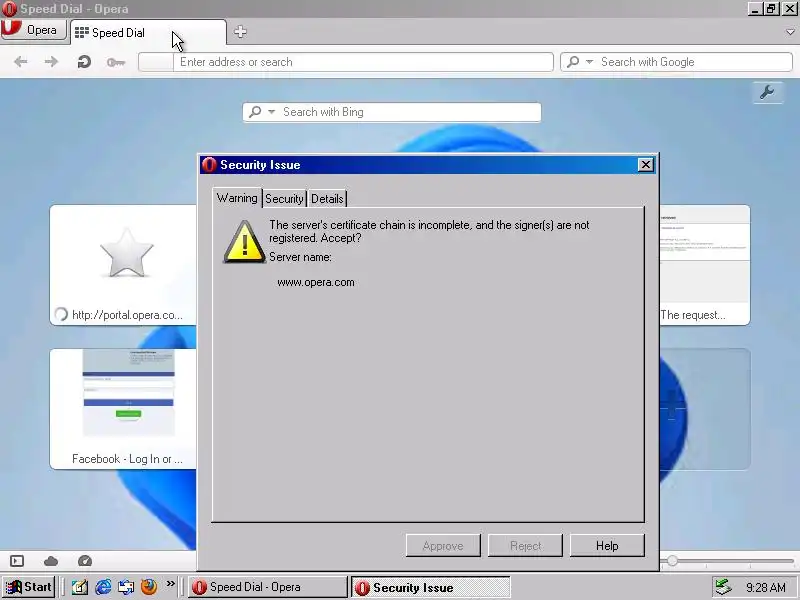
Task: Go forward with the Forward arrow
Action: (51, 62)
